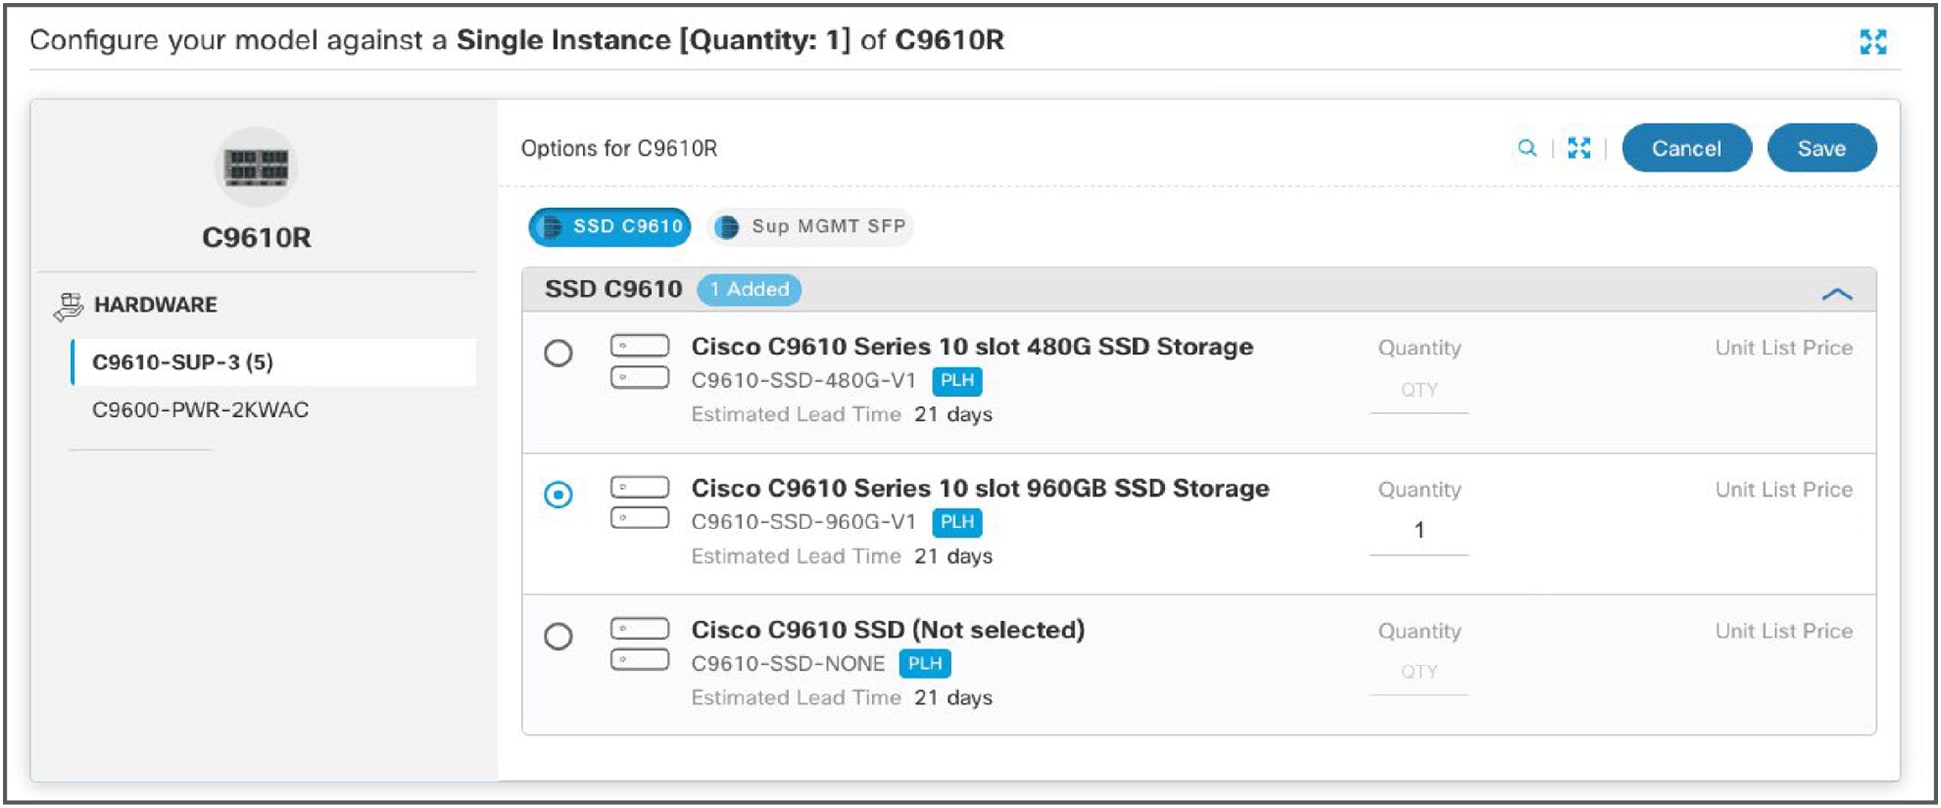Click the C9610R model name under thumbnail
Screen dimensions: 1941x808
pos(257,238)
